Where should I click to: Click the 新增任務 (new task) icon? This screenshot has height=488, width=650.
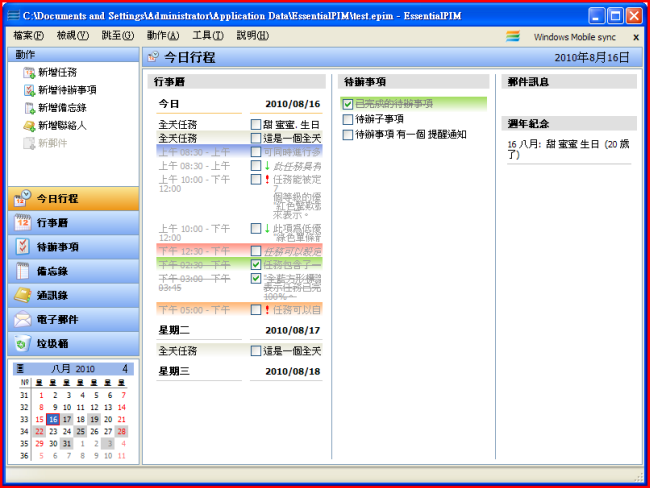[x=28, y=73]
